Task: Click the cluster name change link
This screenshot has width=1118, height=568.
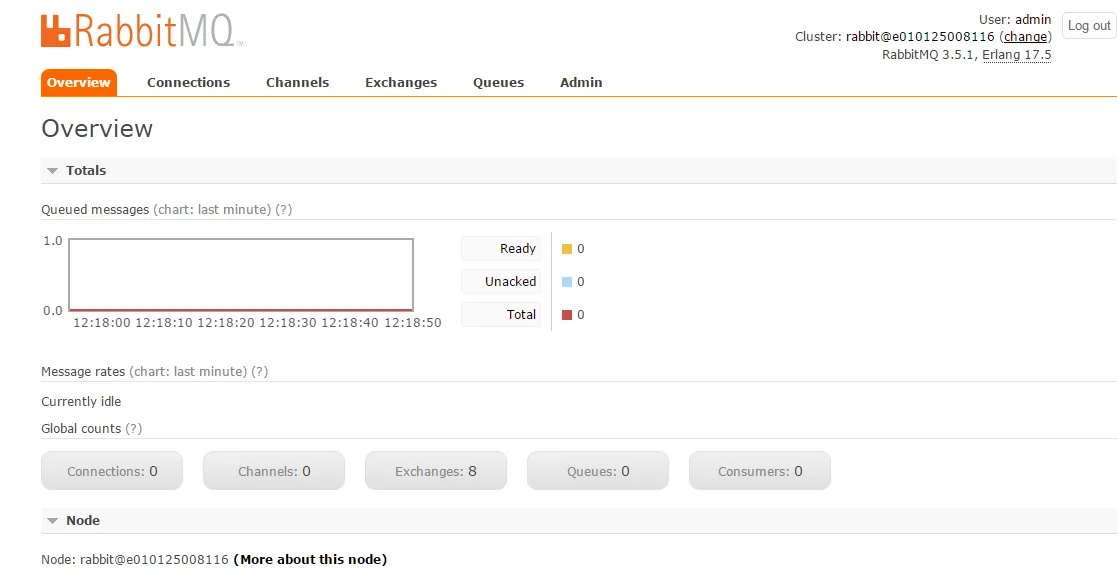Action: click(1025, 37)
